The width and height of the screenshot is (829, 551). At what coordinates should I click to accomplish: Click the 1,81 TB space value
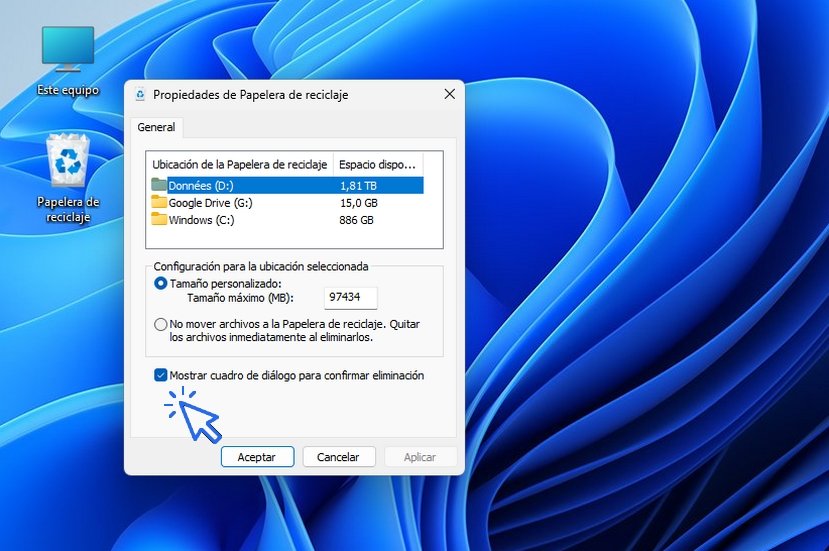(358, 186)
